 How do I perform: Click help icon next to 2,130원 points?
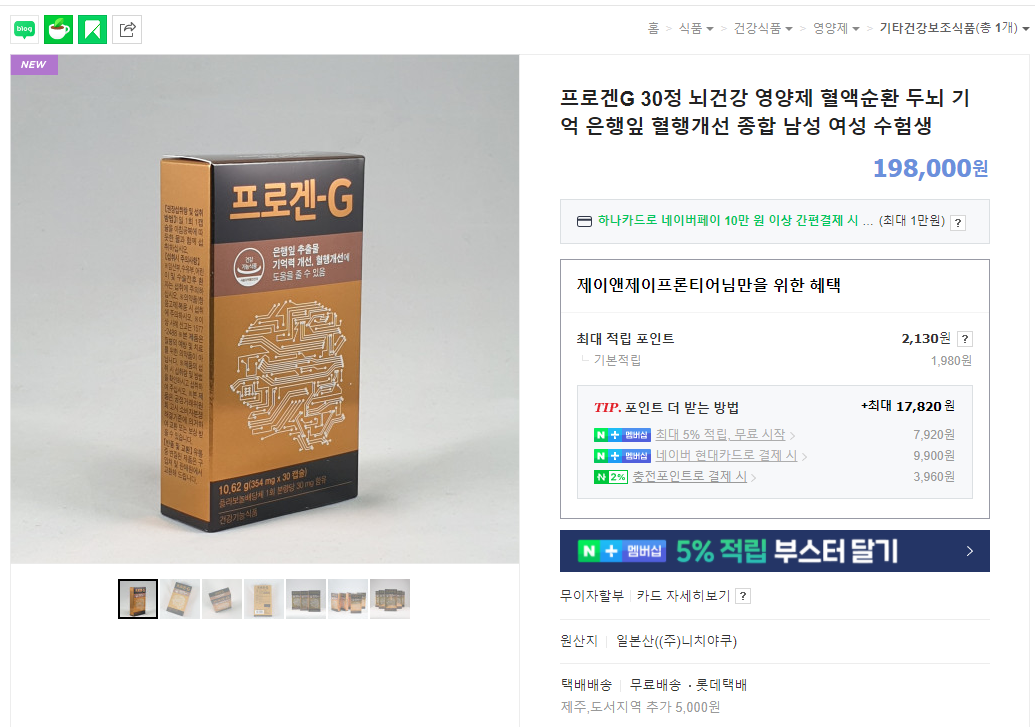[x=964, y=339]
